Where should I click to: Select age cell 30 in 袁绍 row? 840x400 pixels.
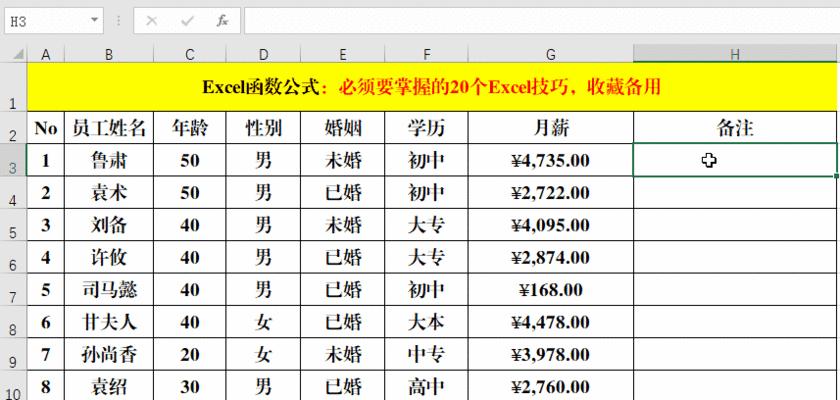pyautogui.click(x=190, y=386)
